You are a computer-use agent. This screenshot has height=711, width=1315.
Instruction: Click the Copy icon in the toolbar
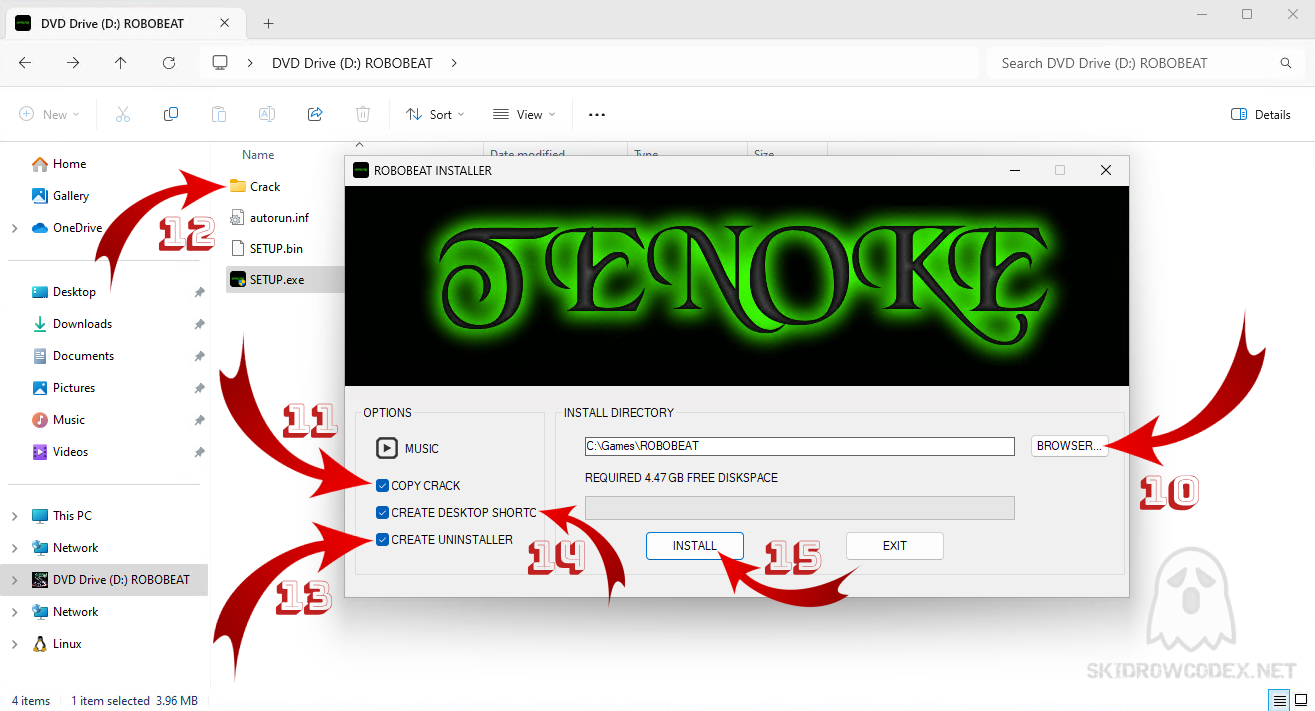[x=171, y=115]
